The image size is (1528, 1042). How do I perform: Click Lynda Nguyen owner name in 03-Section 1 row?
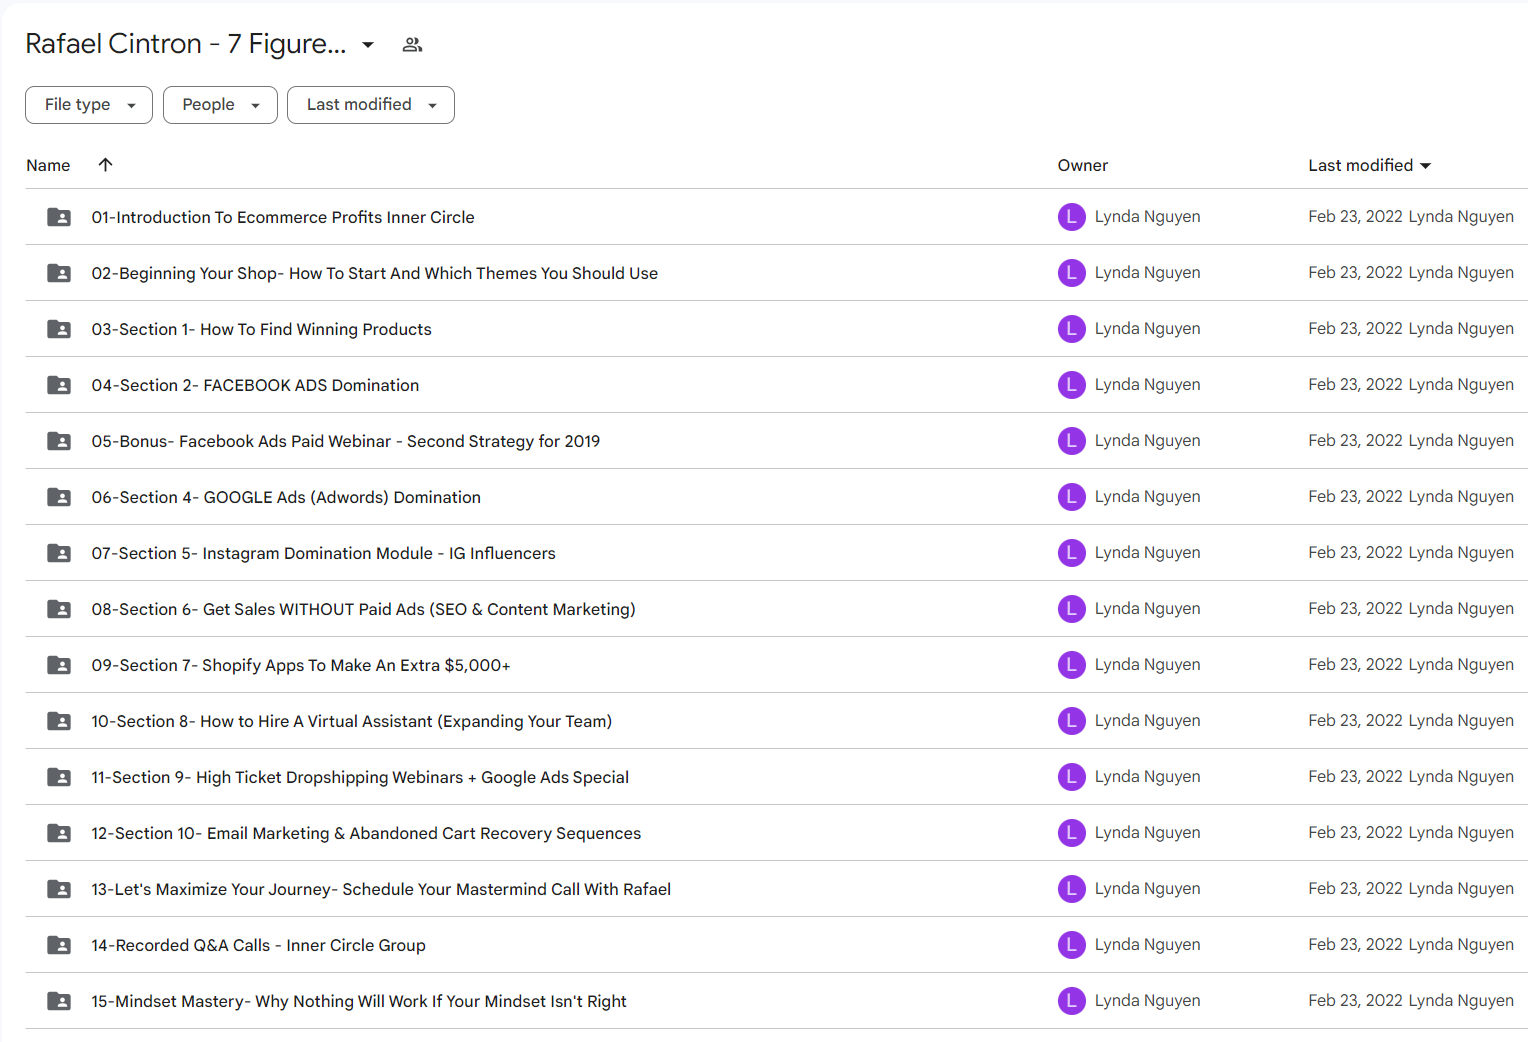(1147, 329)
